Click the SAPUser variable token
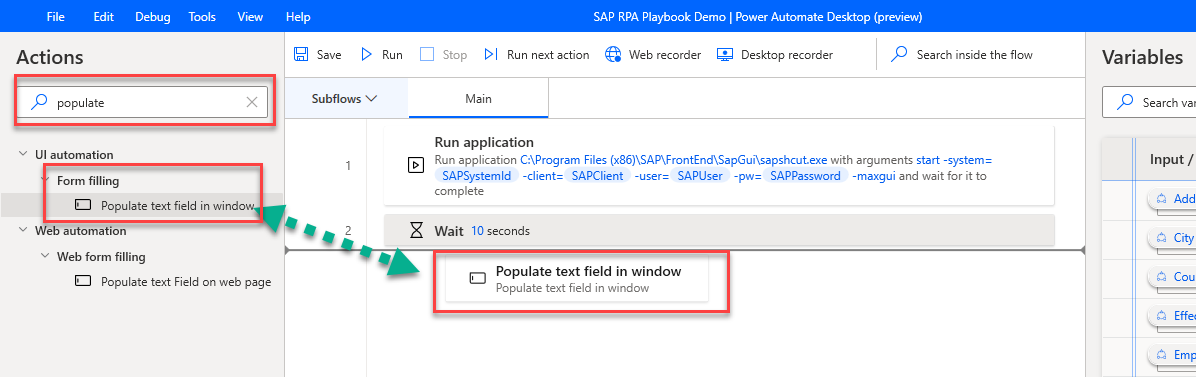Screen dimensions: 1196x377 699,176
